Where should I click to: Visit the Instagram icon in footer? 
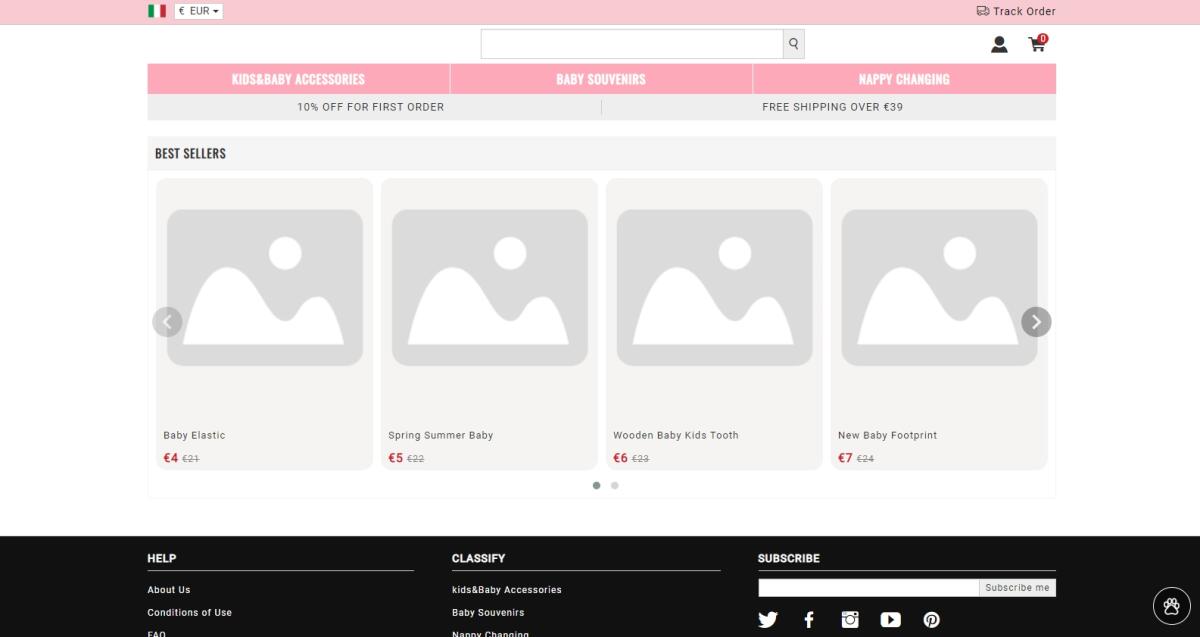coord(850,620)
